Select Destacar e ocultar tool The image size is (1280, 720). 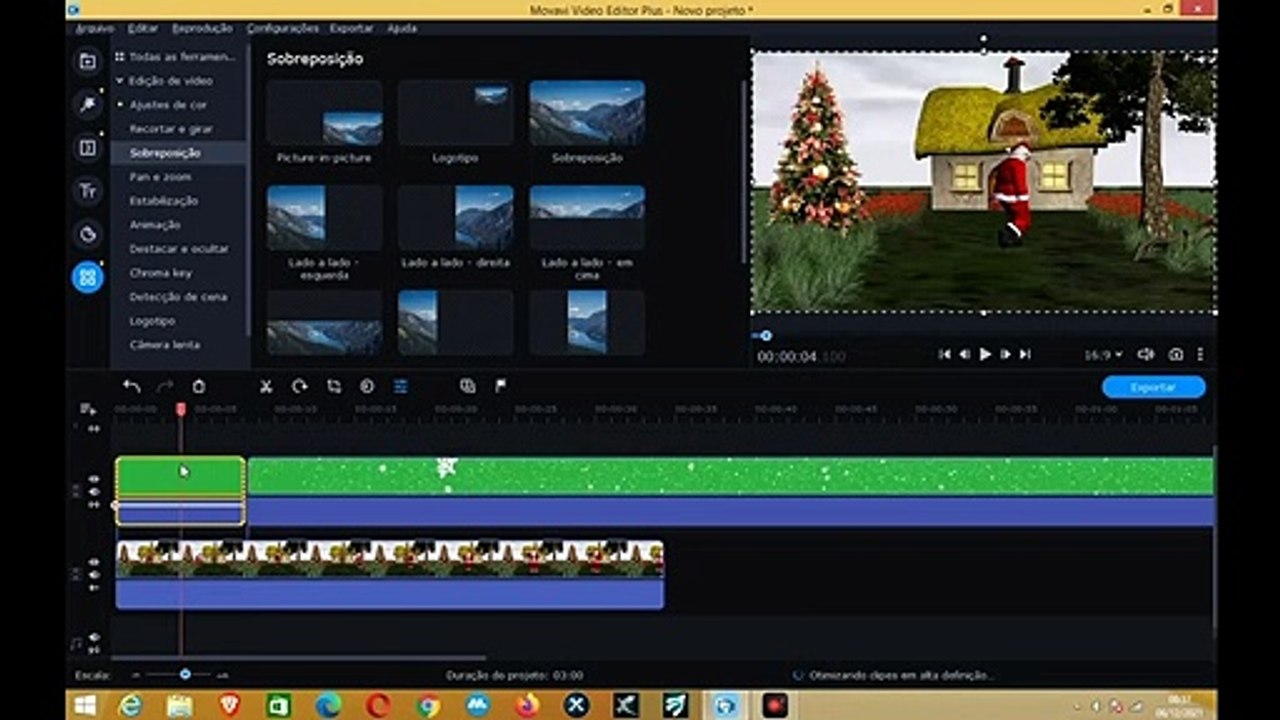[x=179, y=249]
